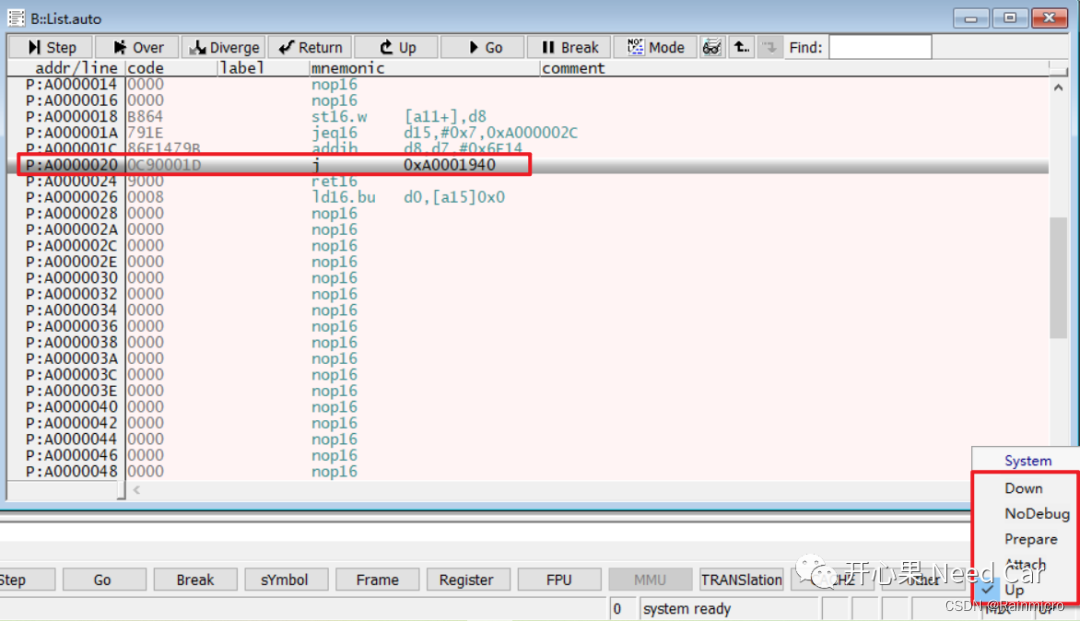Click the system ready status field

[x=727, y=609]
